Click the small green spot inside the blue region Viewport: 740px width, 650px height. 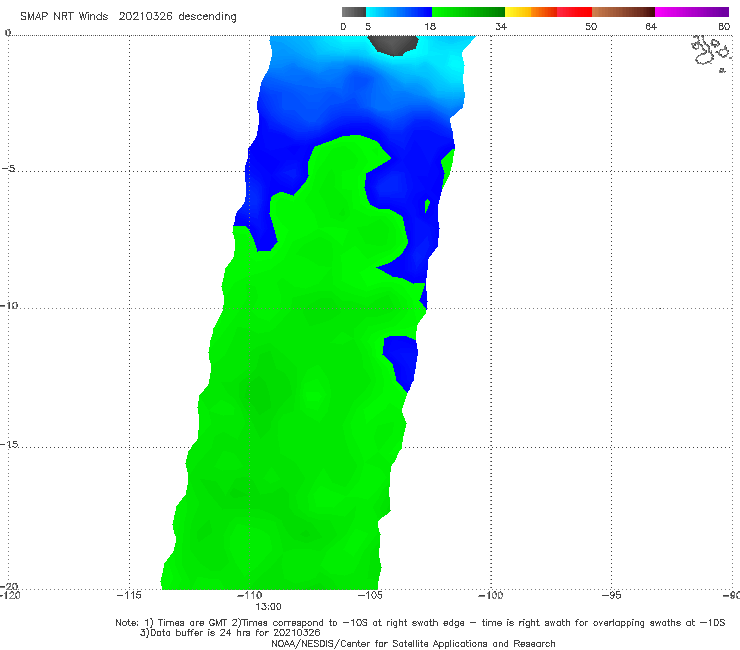point(427,206)
